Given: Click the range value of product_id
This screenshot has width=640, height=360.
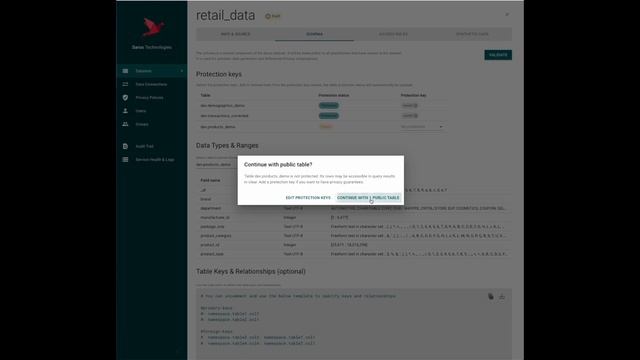Looking at the screenshot, I should [349, 245].
